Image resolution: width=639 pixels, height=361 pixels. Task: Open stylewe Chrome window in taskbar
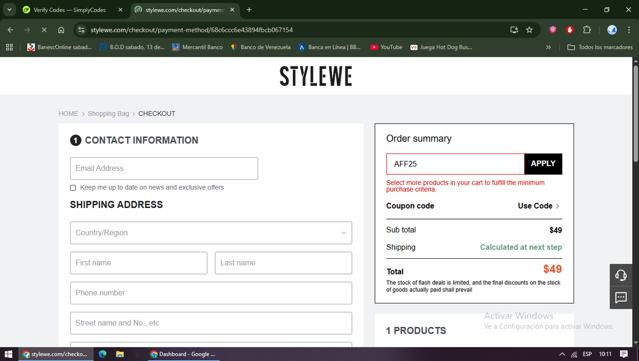tap(56, 354)
